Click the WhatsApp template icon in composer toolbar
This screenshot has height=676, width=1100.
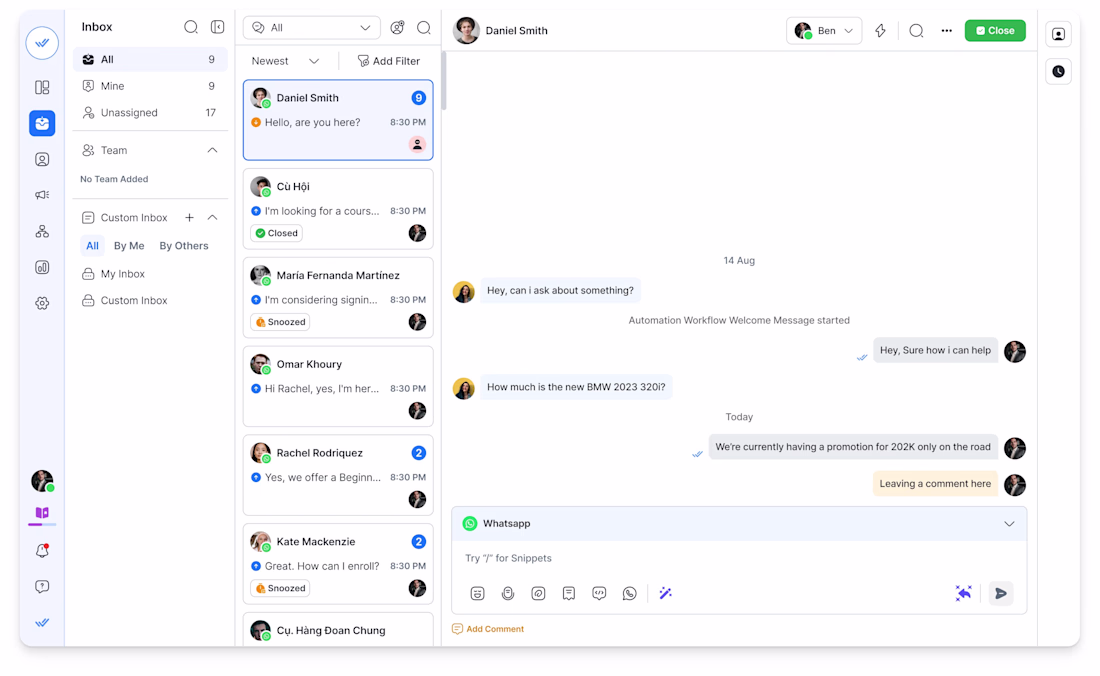pos(629,593)
